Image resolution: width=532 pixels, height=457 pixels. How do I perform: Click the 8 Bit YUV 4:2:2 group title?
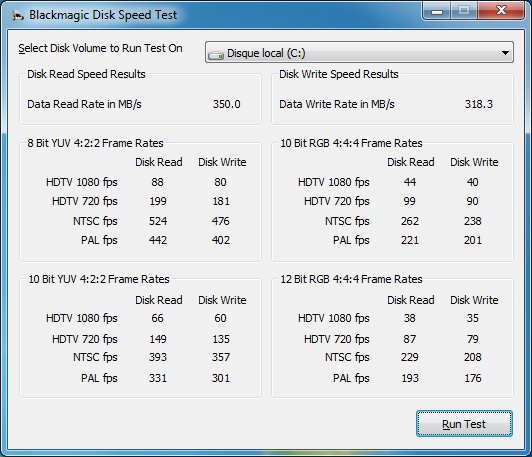(x=95, y=143)
